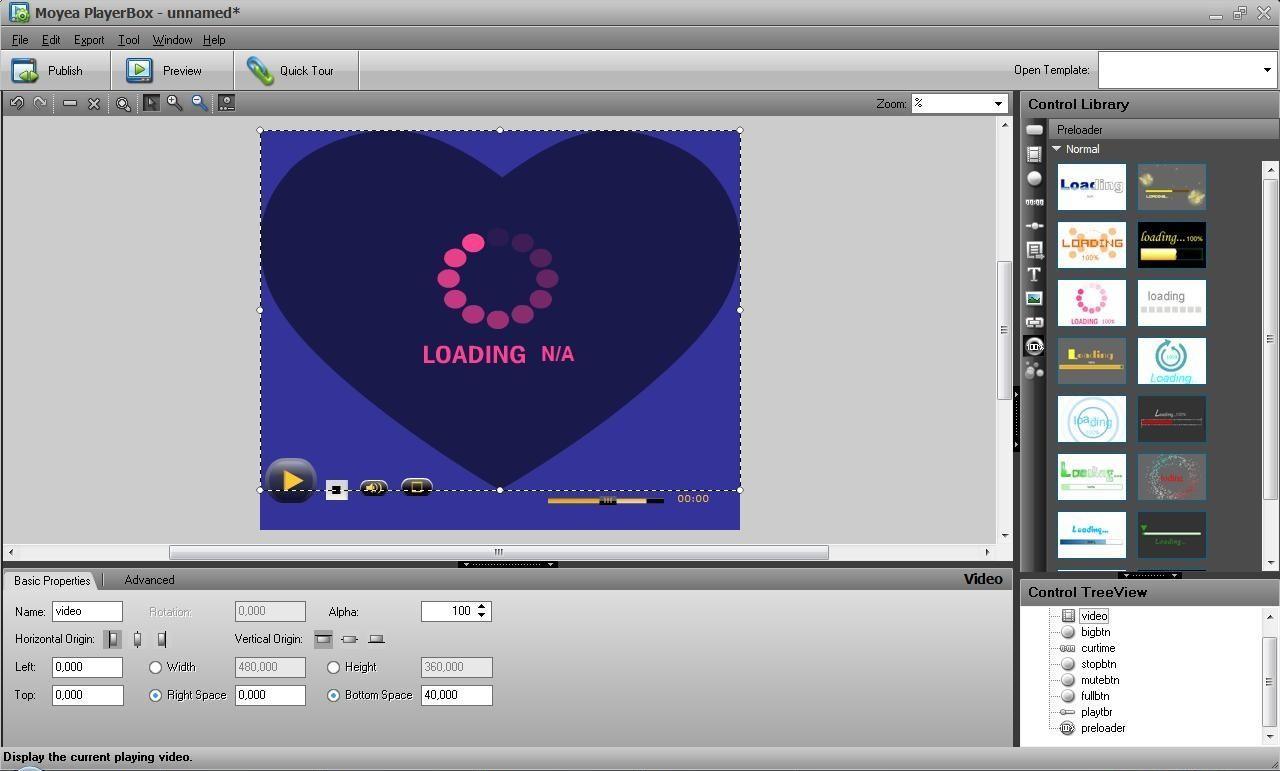Select bigbtn in Control TreeView
The image size is (1280, 771).
(1095, 632)
